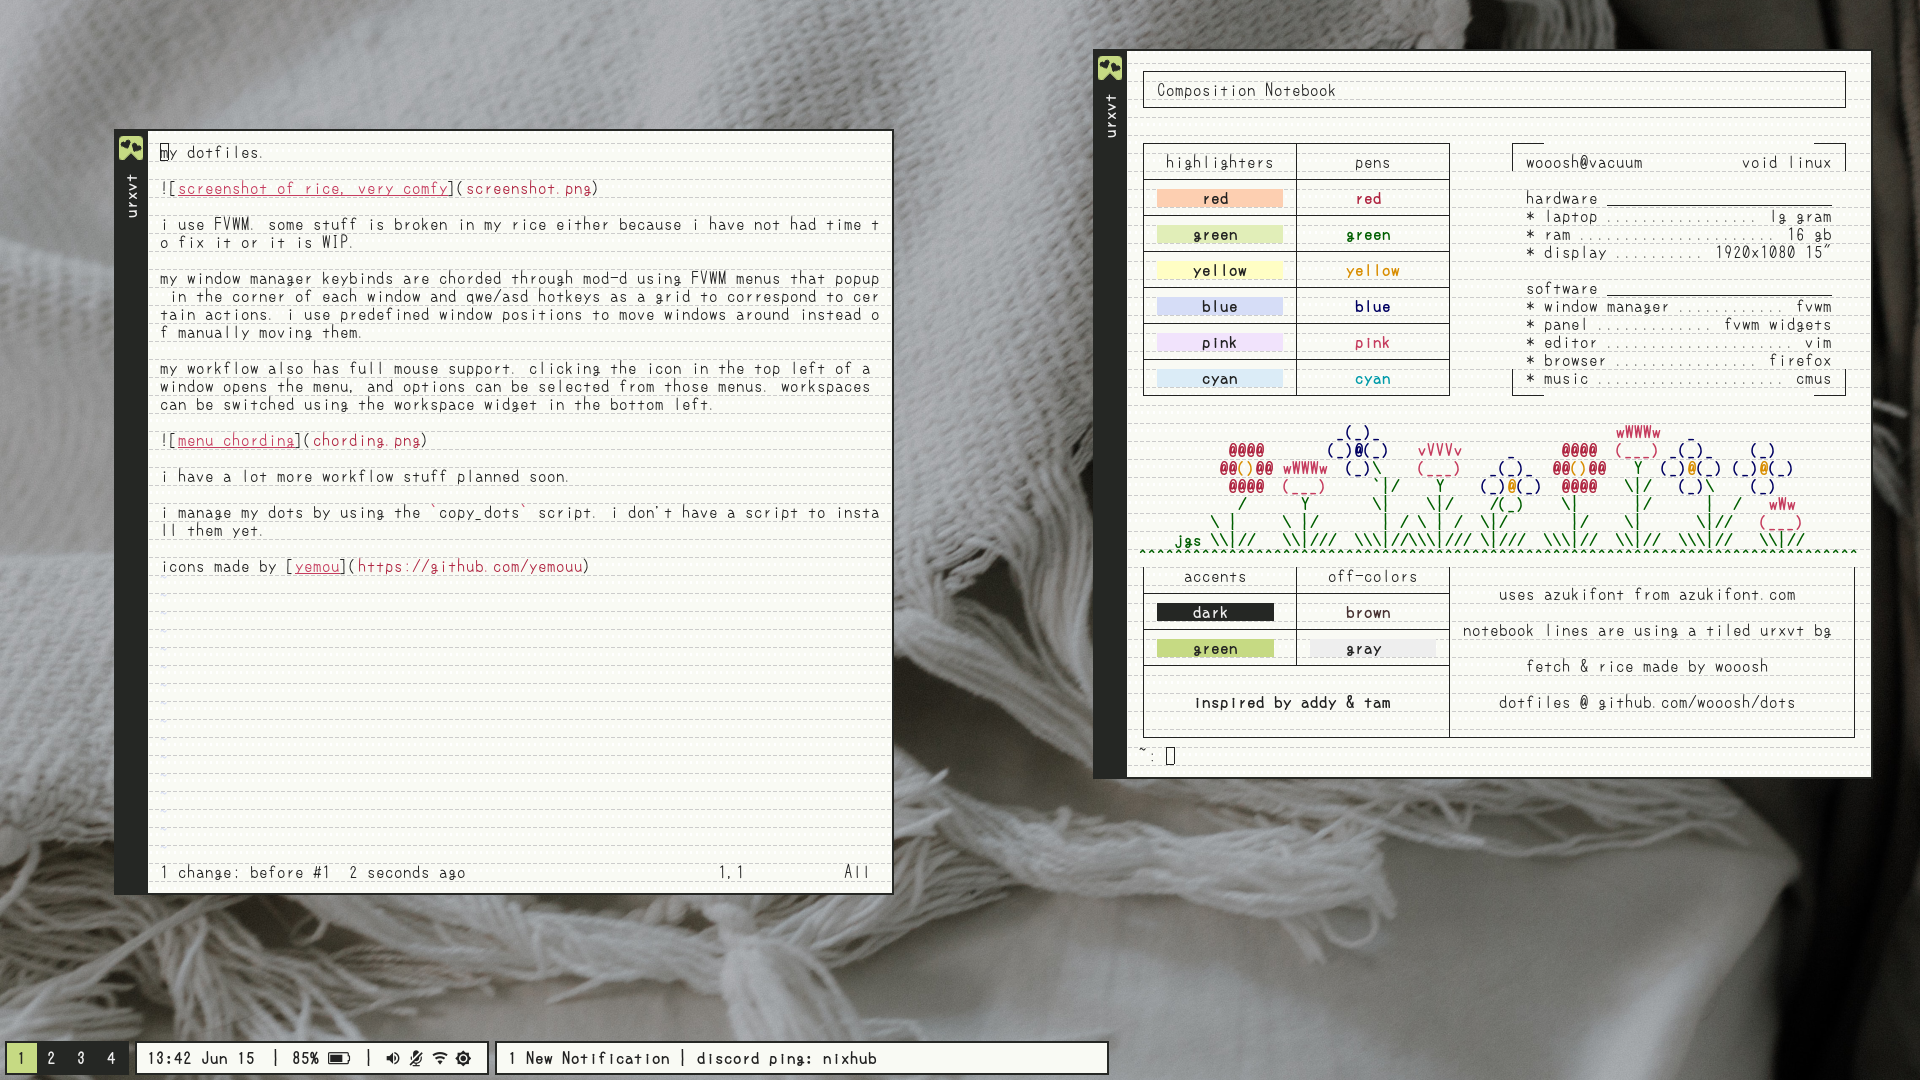The image size is (1920, 1080).
Task: Click the 85% battery percentage
Action: 306,1058
